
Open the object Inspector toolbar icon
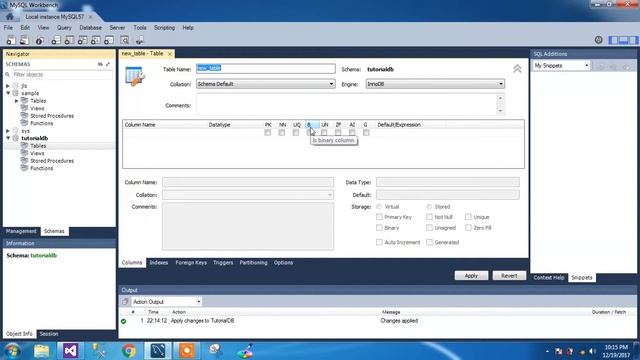(40, 40)
